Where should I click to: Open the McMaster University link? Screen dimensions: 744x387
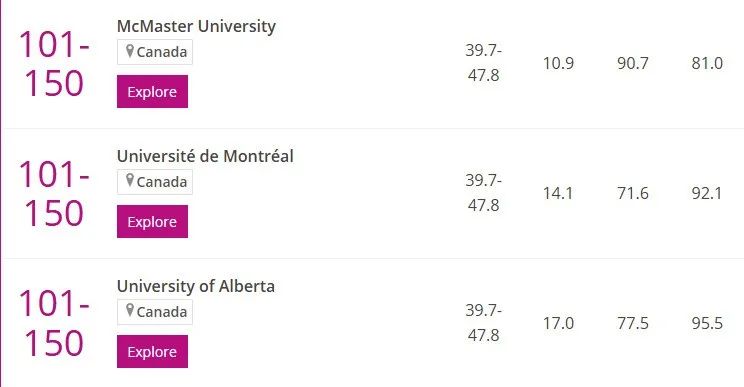[196, 26]
